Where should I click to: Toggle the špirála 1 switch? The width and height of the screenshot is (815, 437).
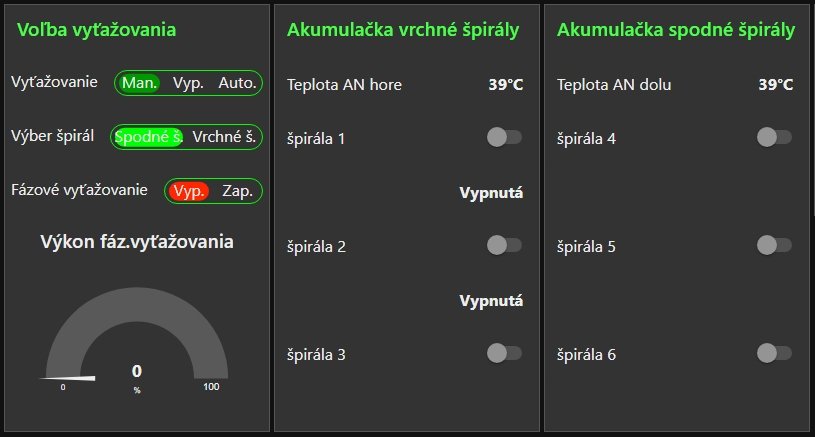point(504,137)
